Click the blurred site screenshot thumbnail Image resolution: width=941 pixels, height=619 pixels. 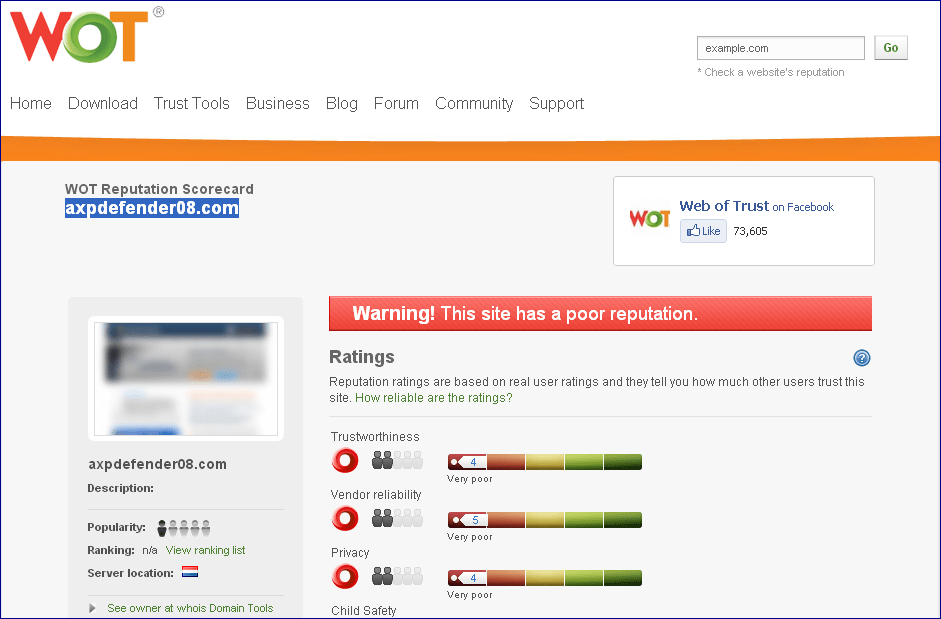(x=186, y=379)
